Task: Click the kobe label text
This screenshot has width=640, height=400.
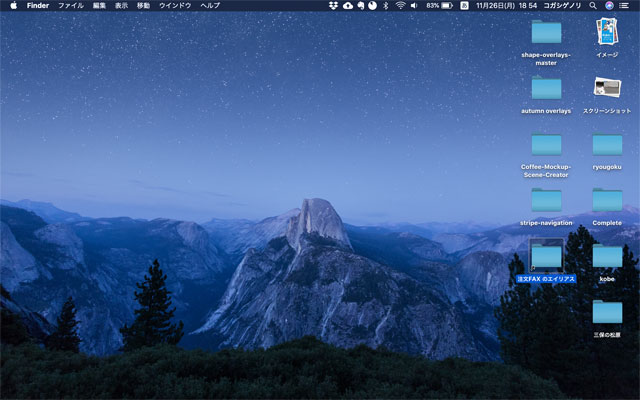Action: point(607,279)
